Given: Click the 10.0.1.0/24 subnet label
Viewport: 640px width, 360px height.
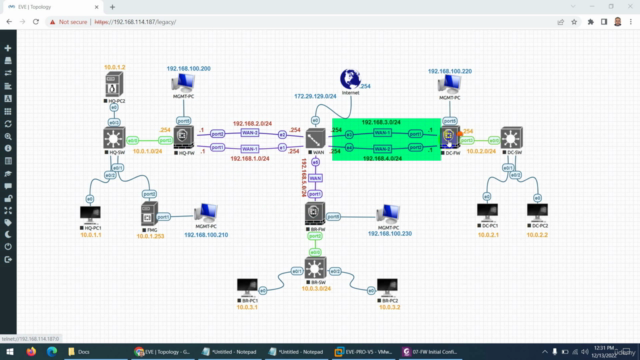Looking at the screenshot, I should [147, 151].
